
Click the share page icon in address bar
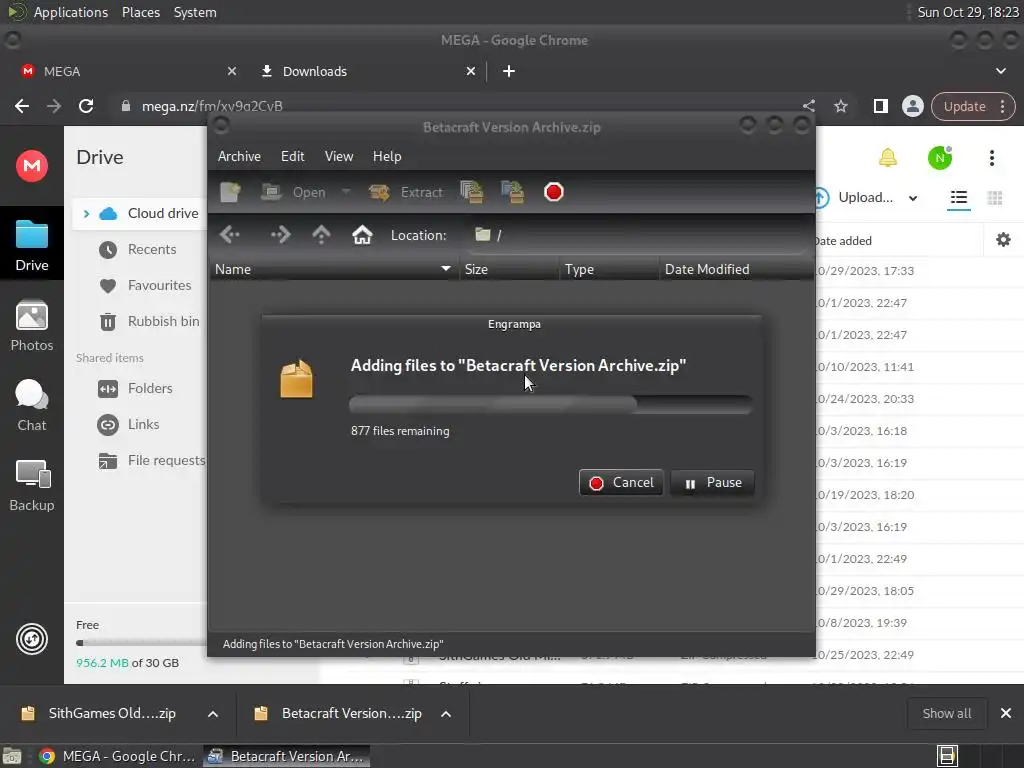pyautogui.click(x=808, y=106)
